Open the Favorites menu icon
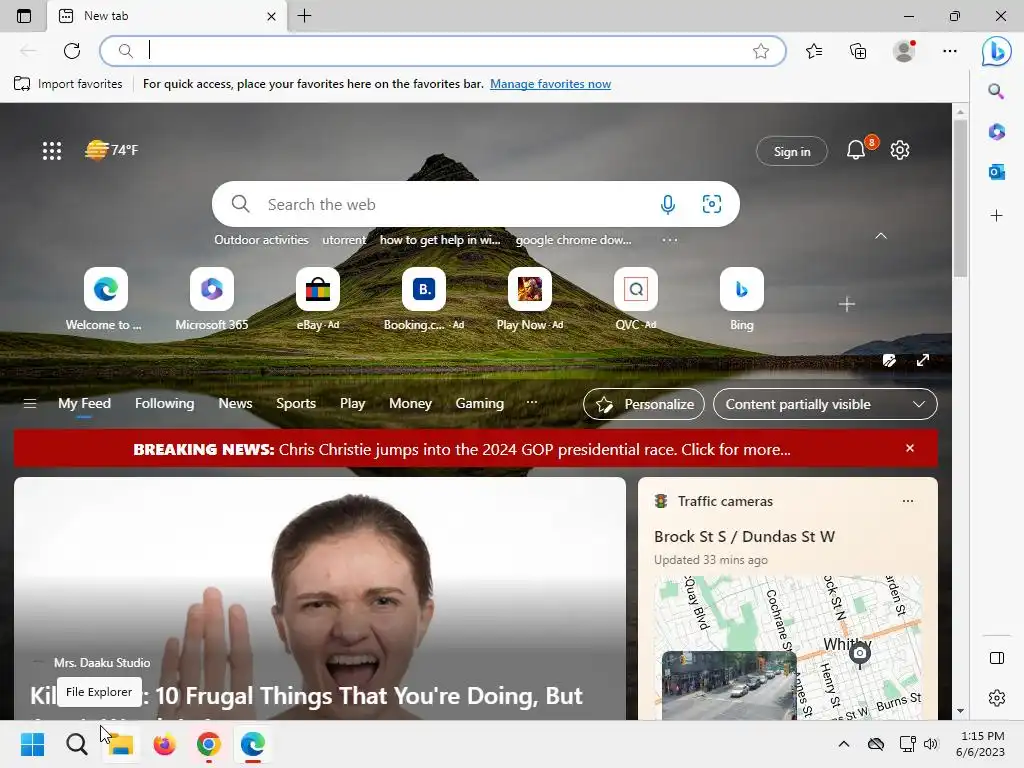1024x768 pixels. click(814, 51)
